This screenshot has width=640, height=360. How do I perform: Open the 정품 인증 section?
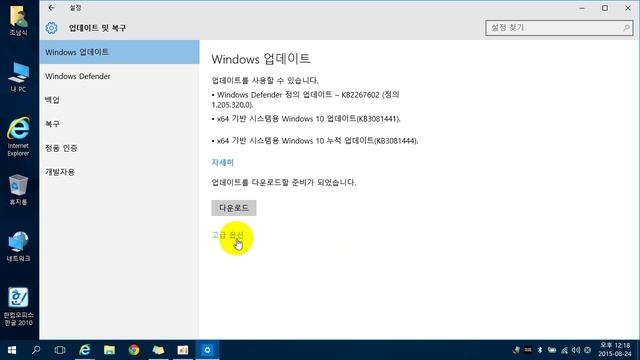pos(119,148)
